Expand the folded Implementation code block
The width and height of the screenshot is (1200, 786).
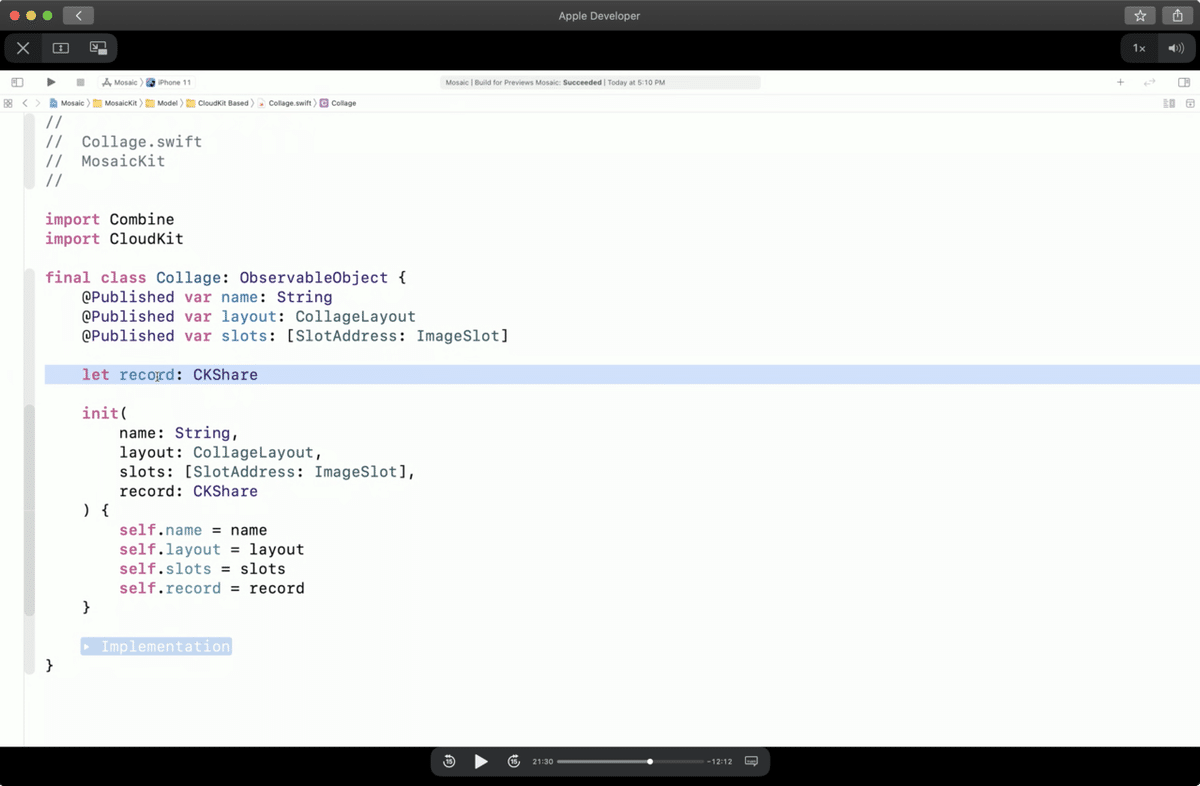click(x=156, y=646)
